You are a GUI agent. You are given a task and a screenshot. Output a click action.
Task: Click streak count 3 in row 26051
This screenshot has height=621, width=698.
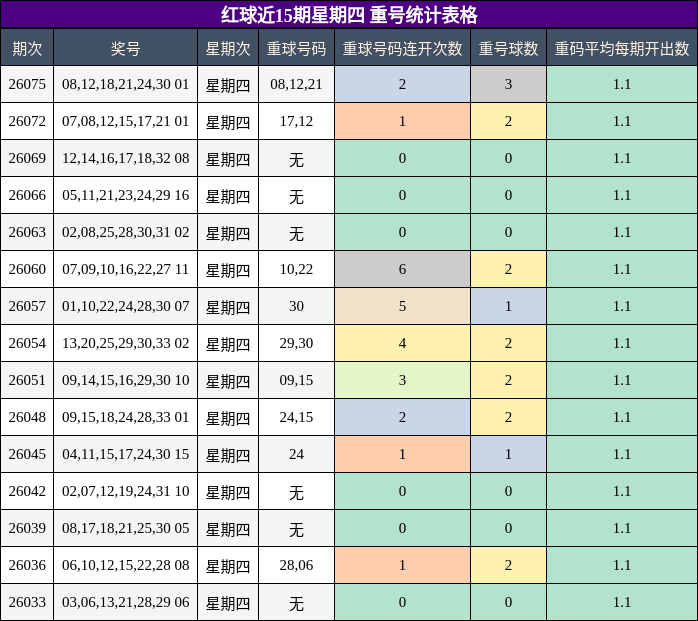click(x=402, y=380)
